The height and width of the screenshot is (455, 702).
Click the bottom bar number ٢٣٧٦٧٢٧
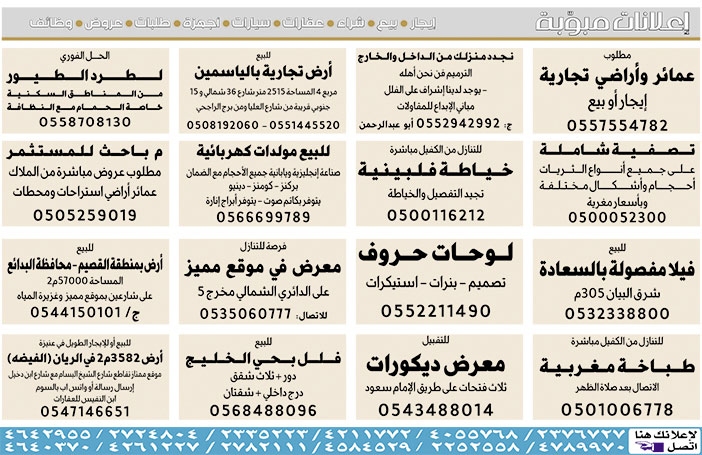click(581, 434)
